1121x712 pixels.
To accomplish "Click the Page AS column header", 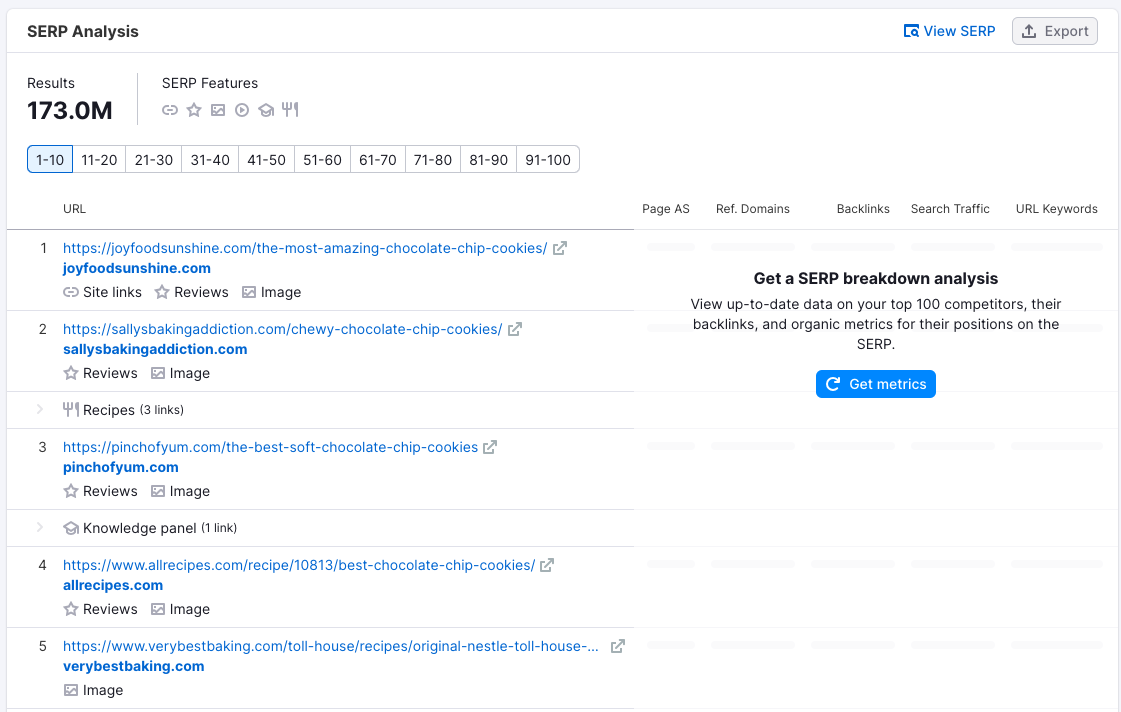I will click(666, 209).
